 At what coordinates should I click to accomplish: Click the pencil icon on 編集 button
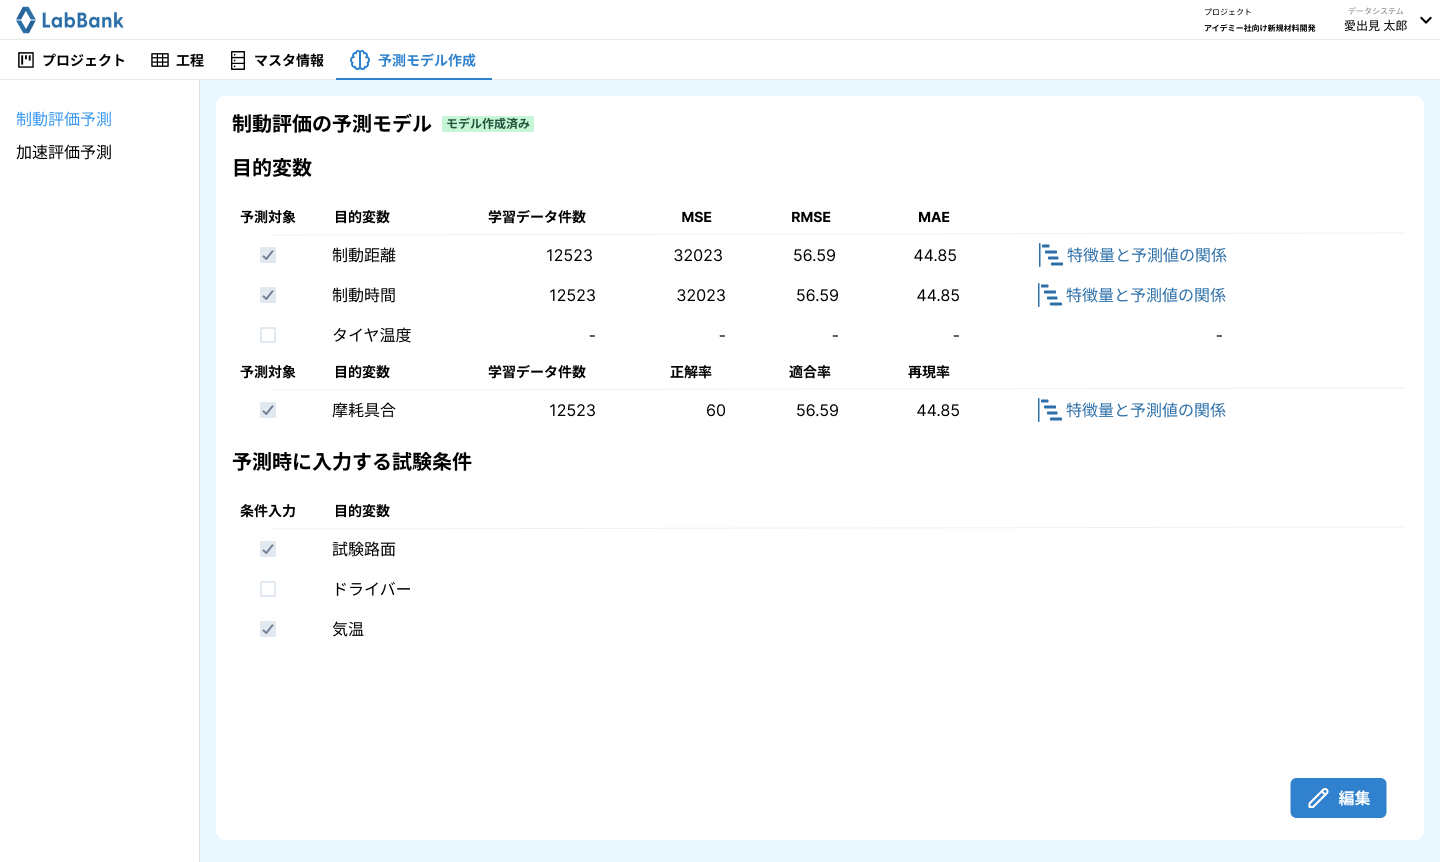click(x=1318, y=798)
